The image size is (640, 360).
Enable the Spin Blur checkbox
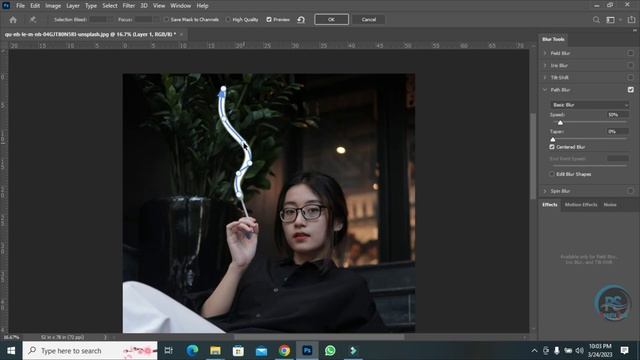pos(631,191)
